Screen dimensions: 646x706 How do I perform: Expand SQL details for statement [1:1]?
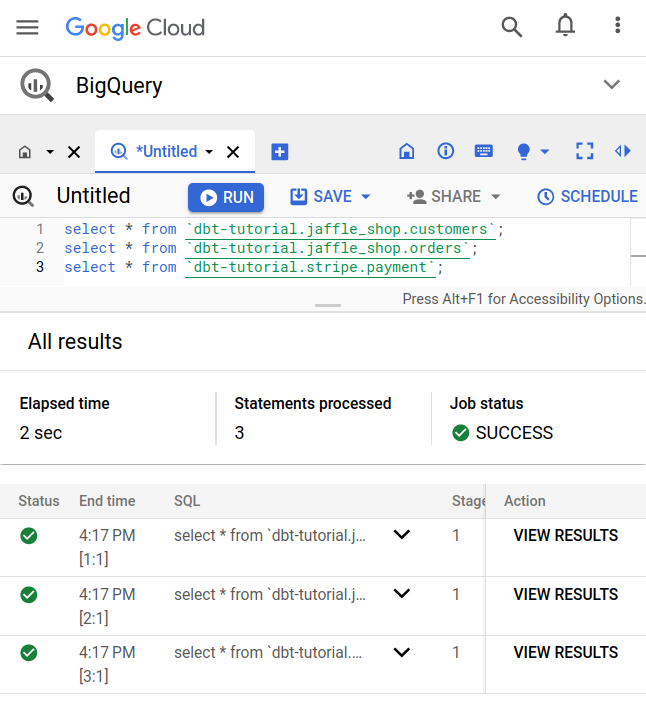tap(402, 535)
